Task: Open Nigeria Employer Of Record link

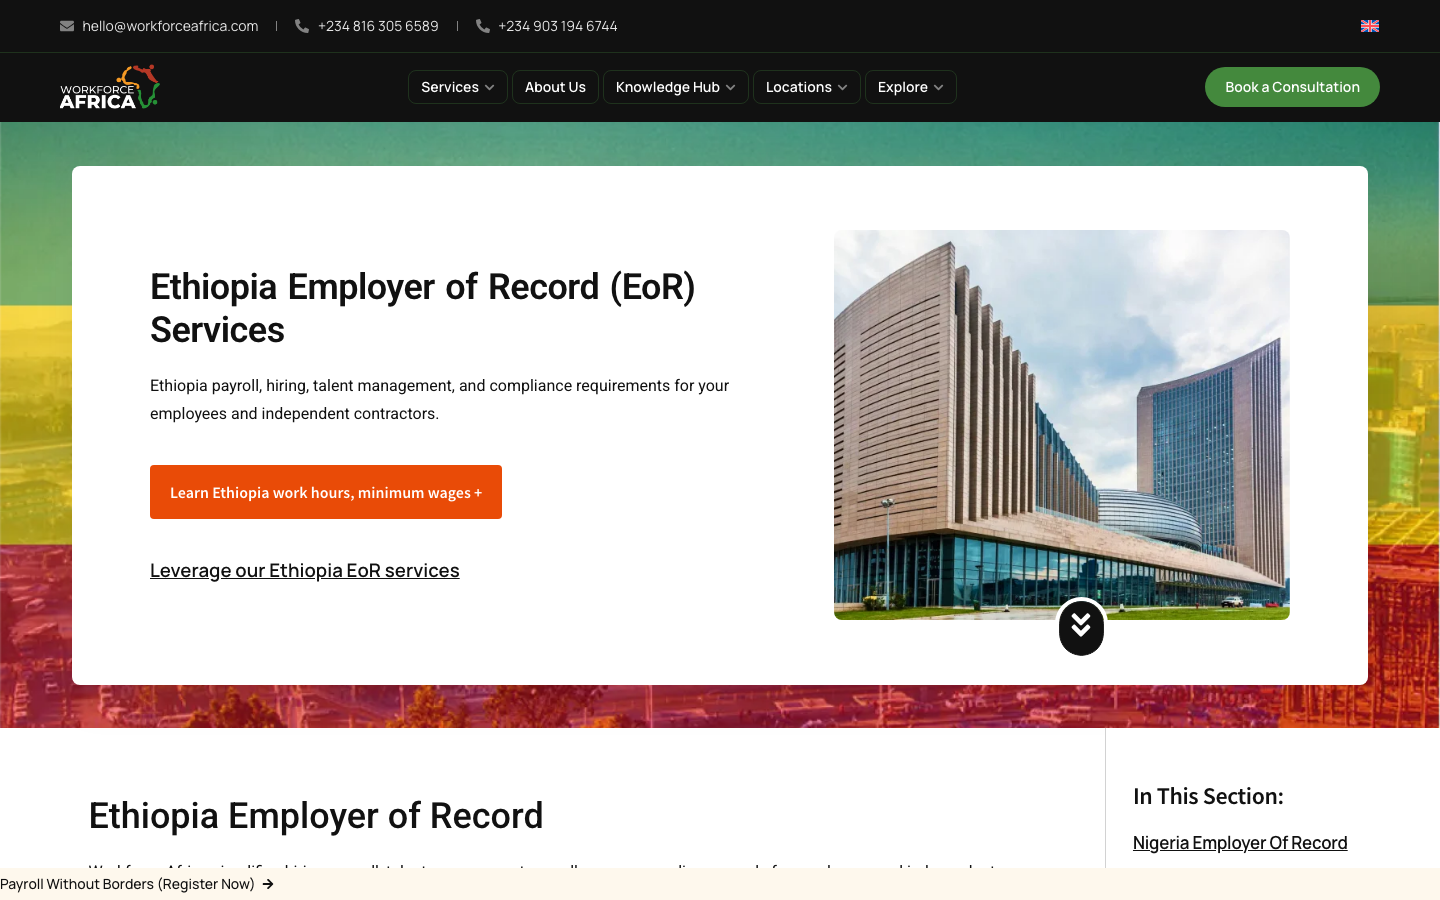Action: [1240, 843]
